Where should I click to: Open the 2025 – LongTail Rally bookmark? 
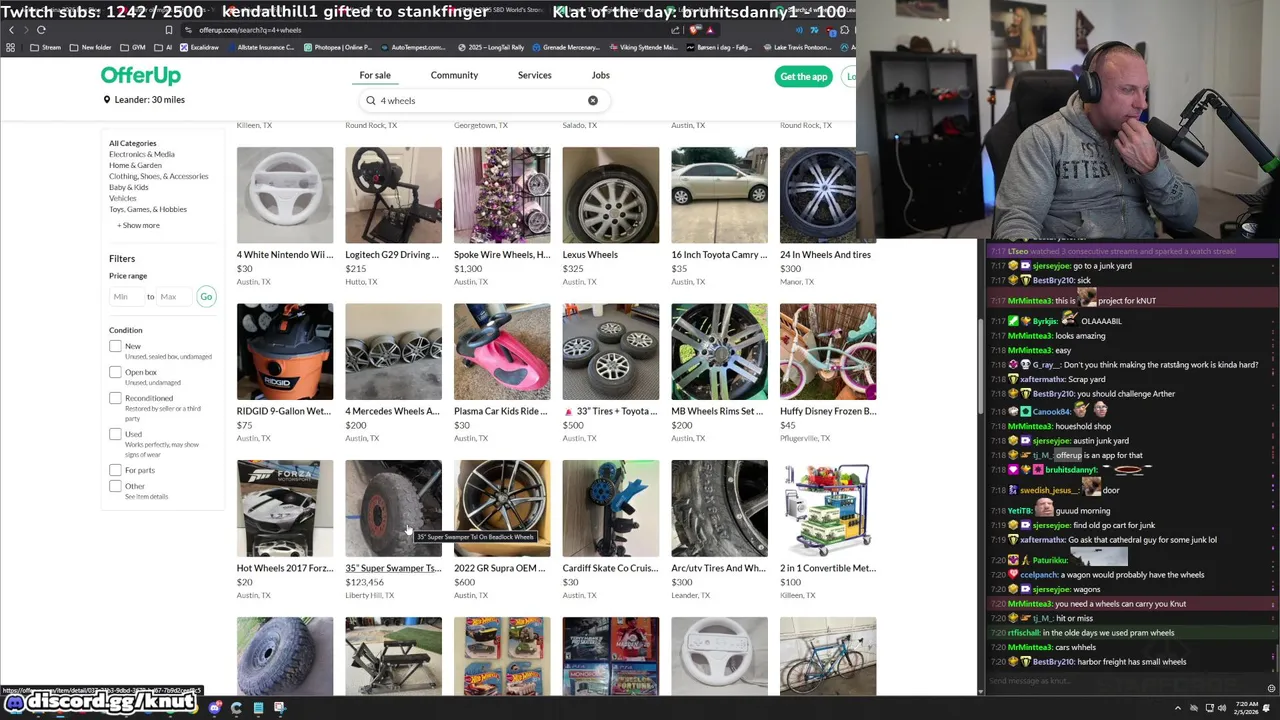click(491, 47)
